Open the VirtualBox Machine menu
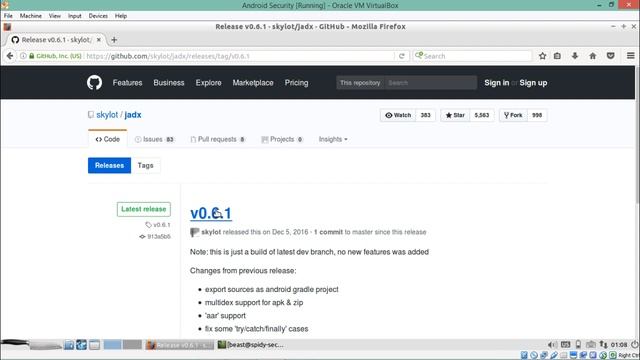The height and width of the screenshot is (360, 640). (31, 16)
